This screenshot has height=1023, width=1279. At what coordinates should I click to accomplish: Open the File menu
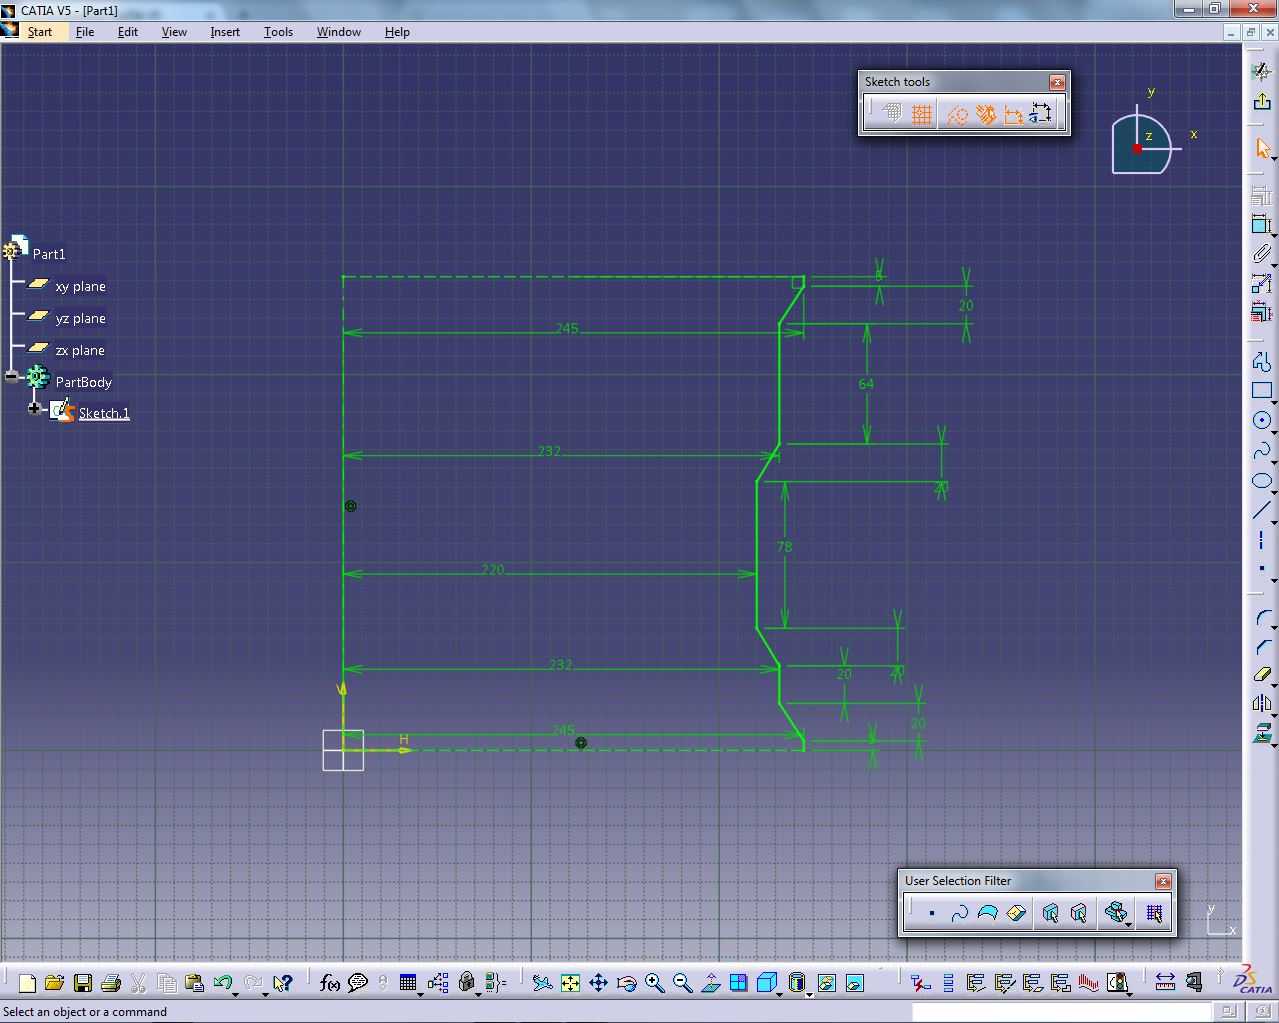point(85,32)
